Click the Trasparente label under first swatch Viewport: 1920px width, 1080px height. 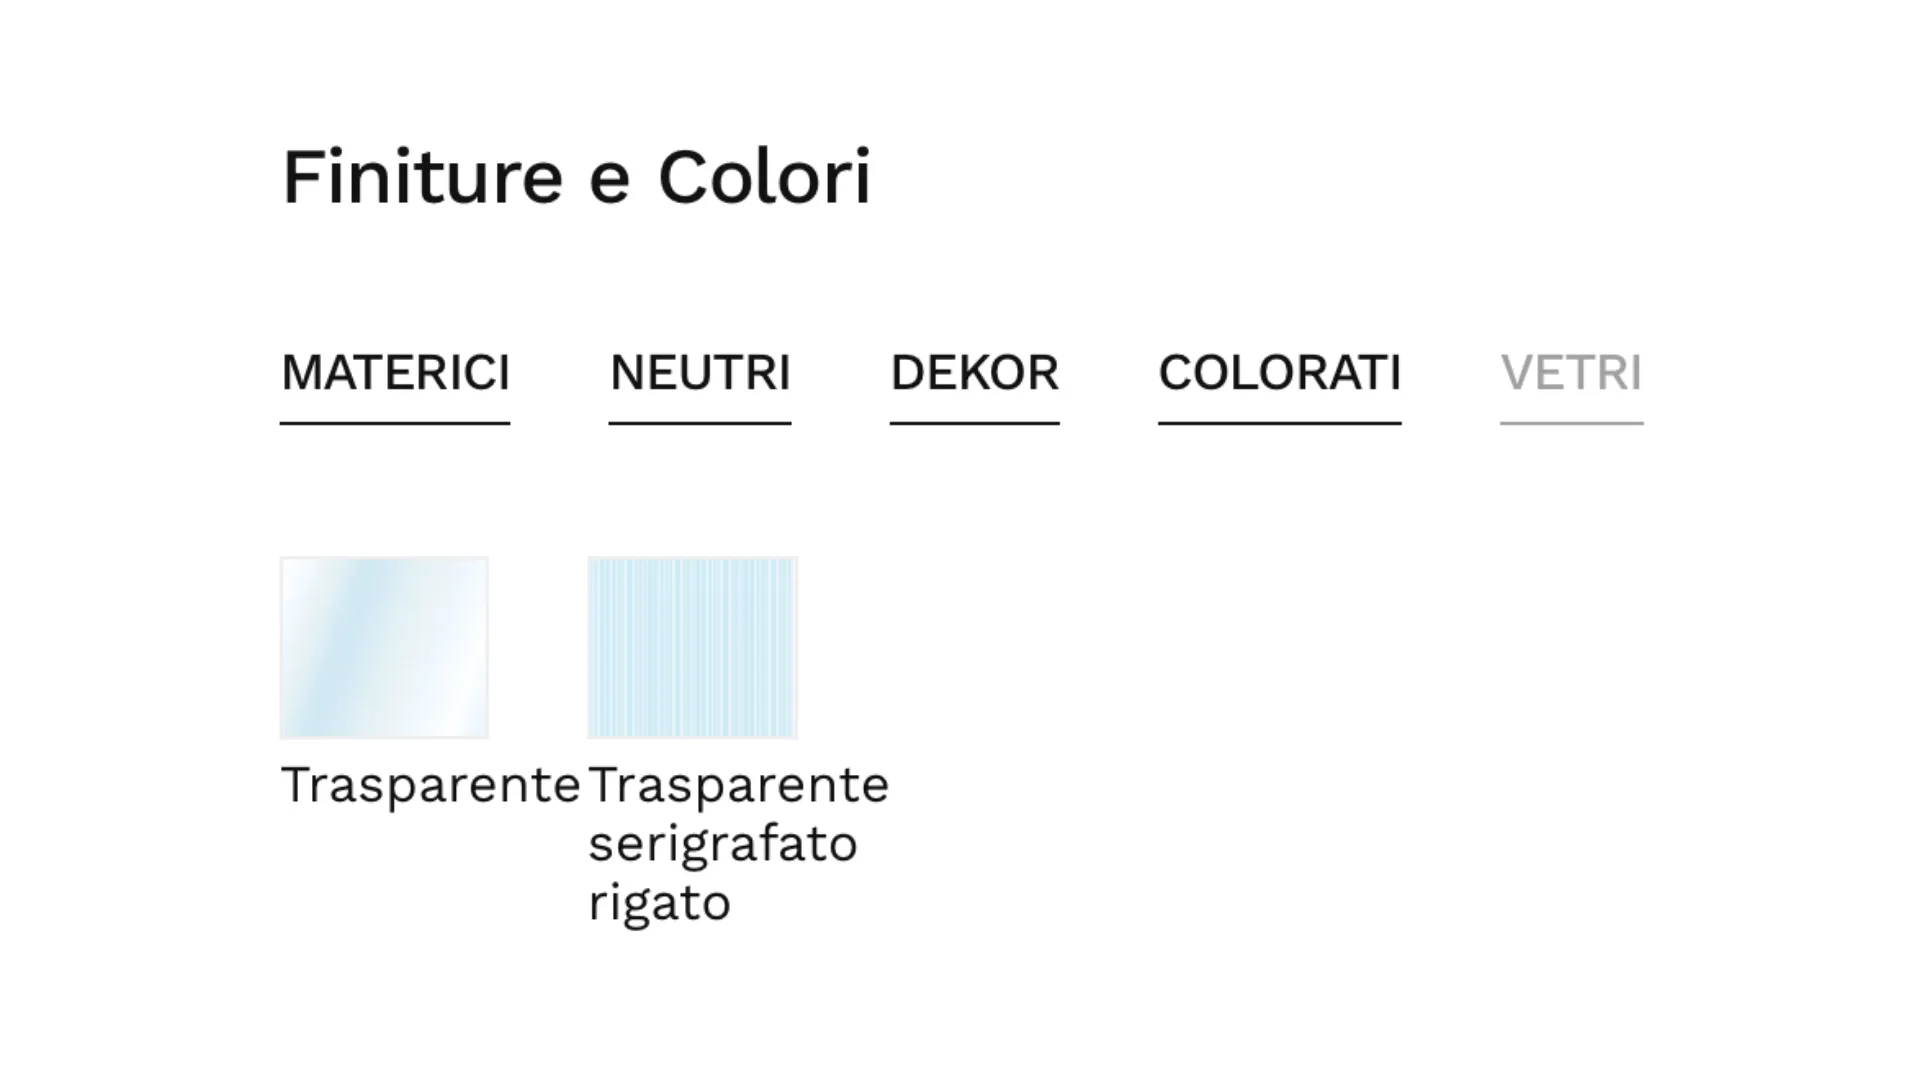coord(430,785)
